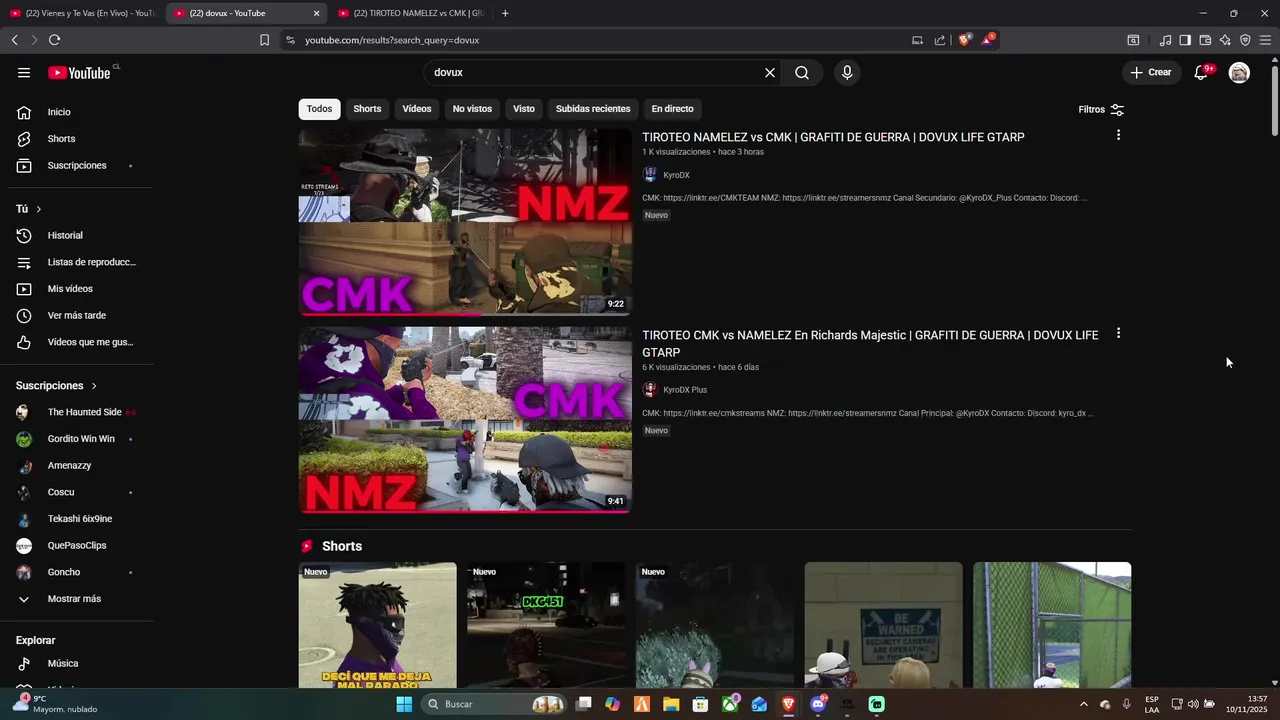Open TIROTEO CMK vs NAMELEZ title link
This screenshot has height=720, width=1280.
click(x=870, y=344)
